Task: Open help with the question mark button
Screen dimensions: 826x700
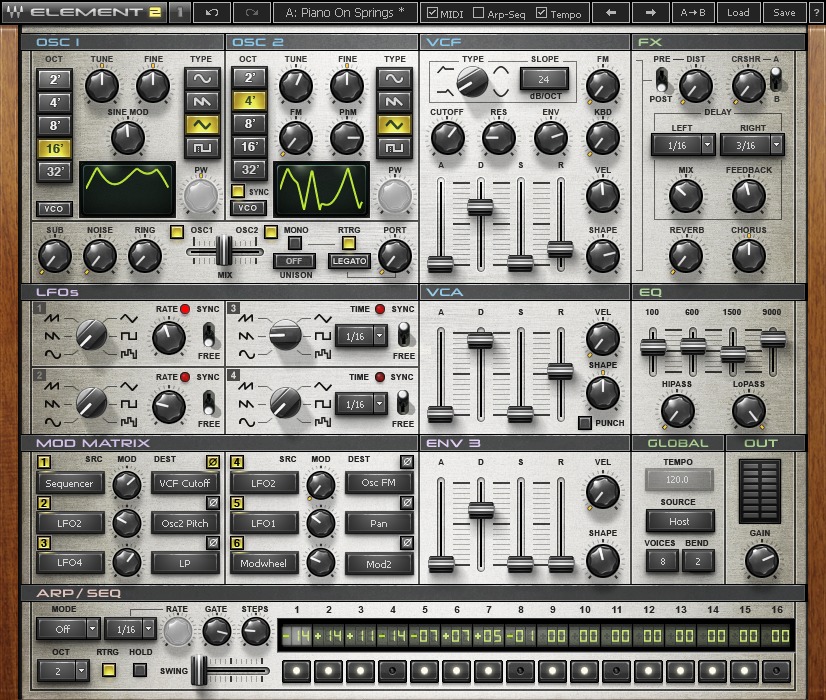Action: (x=816, y=13)
